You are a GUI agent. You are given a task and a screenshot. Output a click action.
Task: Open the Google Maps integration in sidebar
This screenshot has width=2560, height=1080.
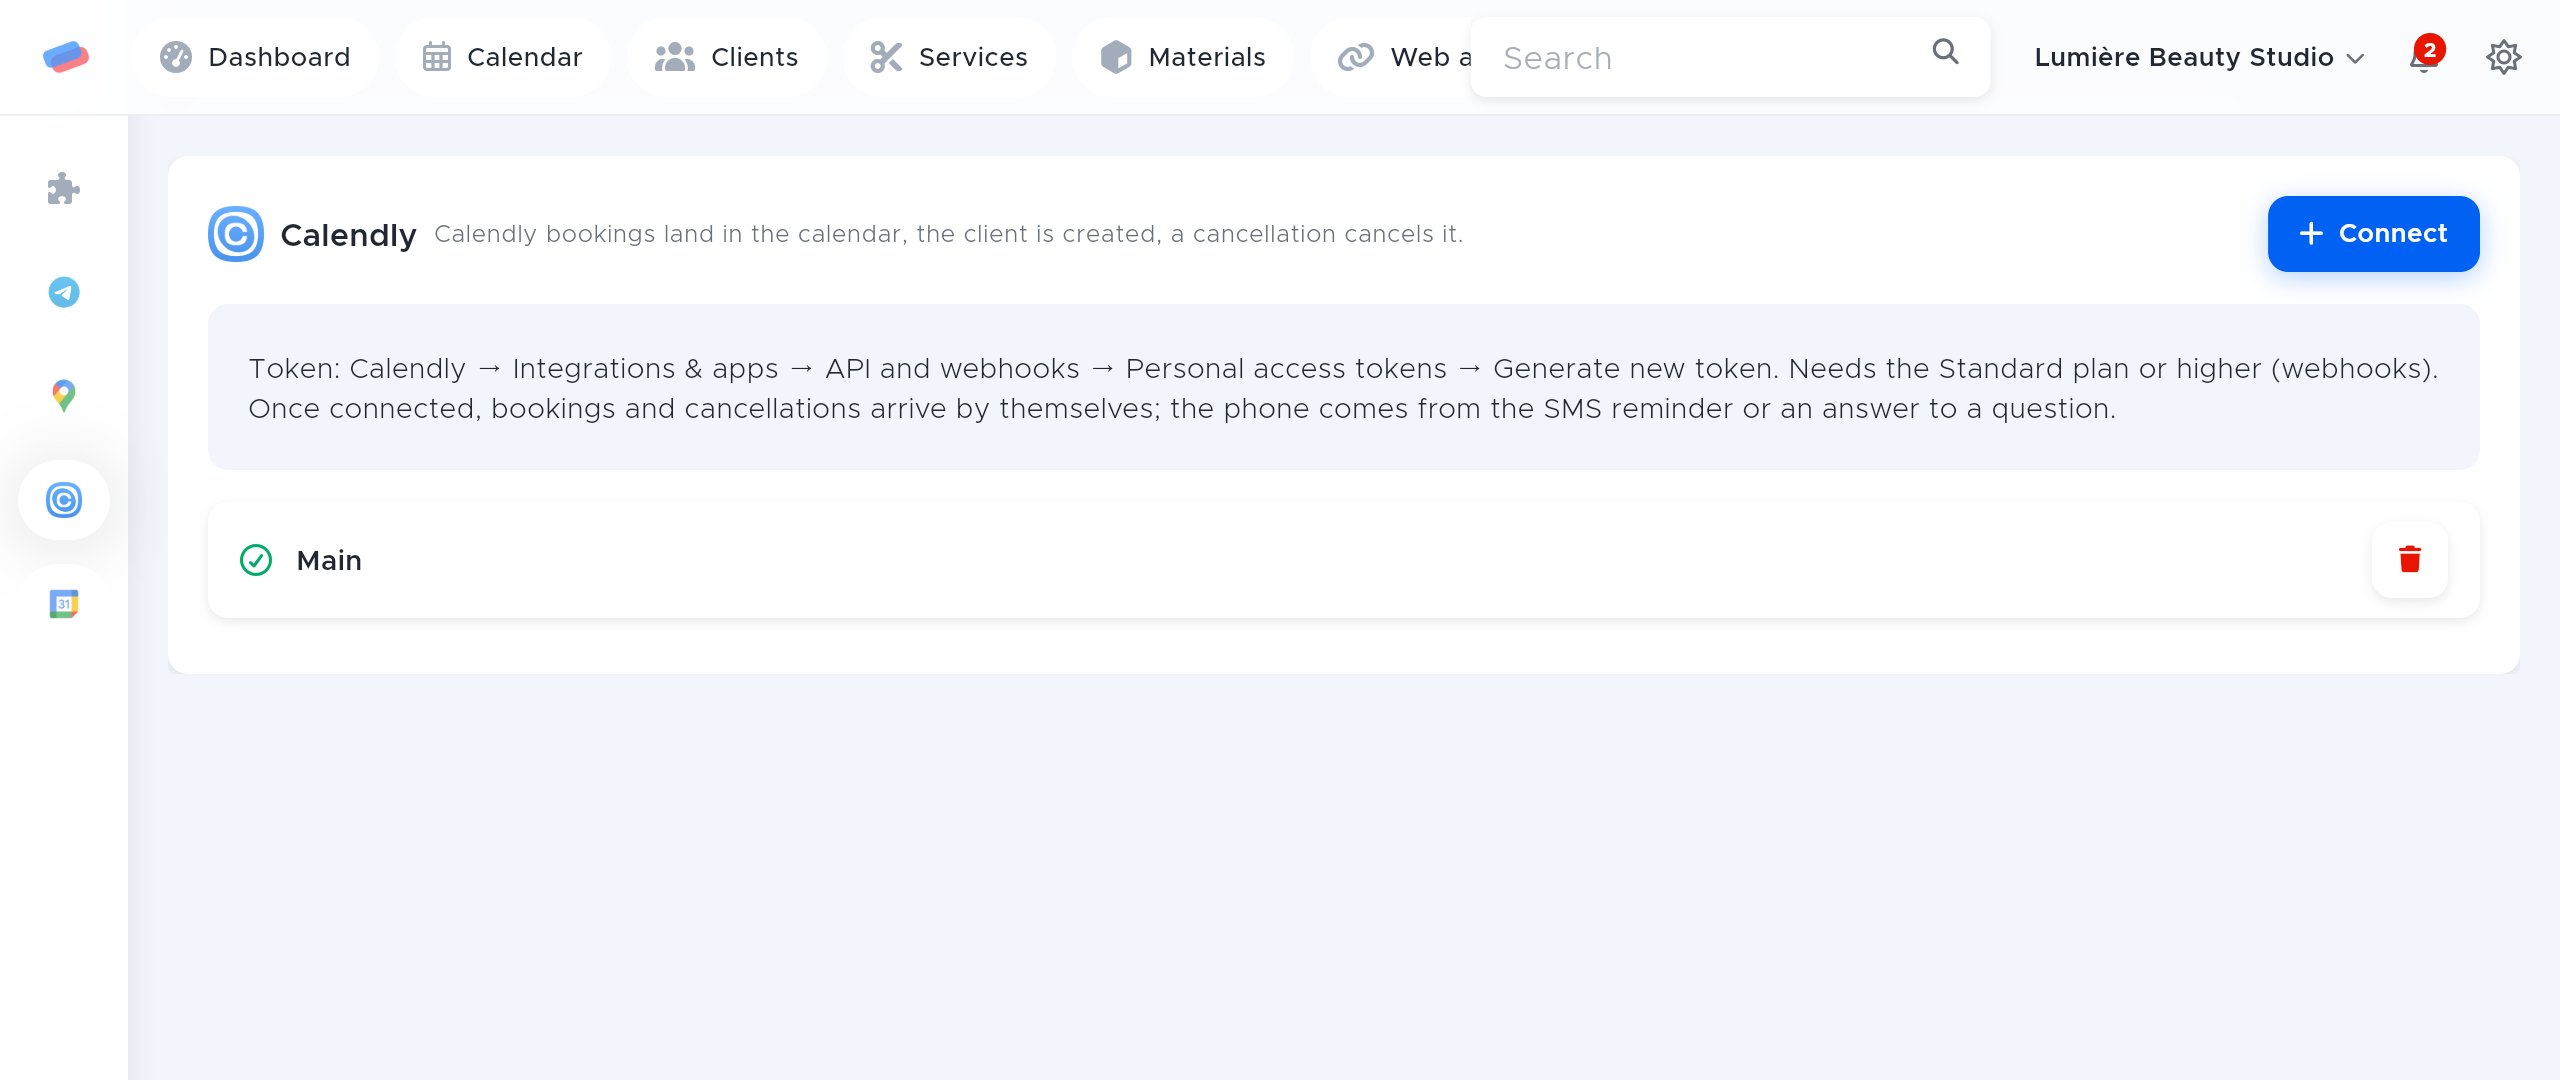click(x=64, y=396)
